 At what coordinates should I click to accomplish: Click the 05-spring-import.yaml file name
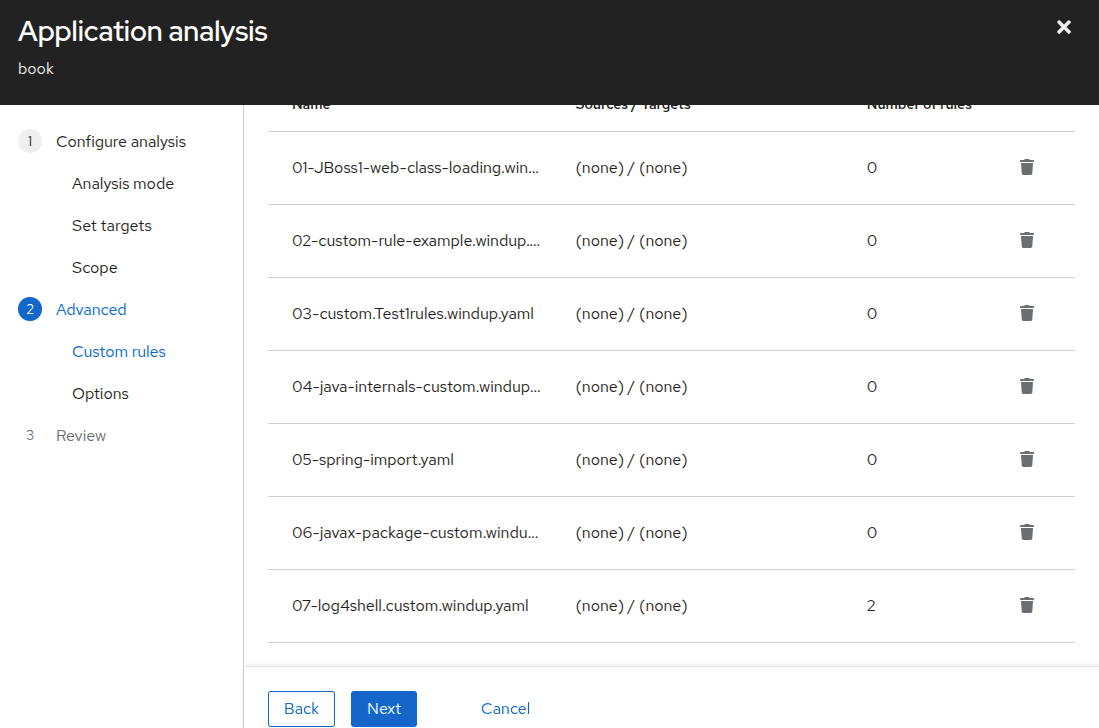373,460
